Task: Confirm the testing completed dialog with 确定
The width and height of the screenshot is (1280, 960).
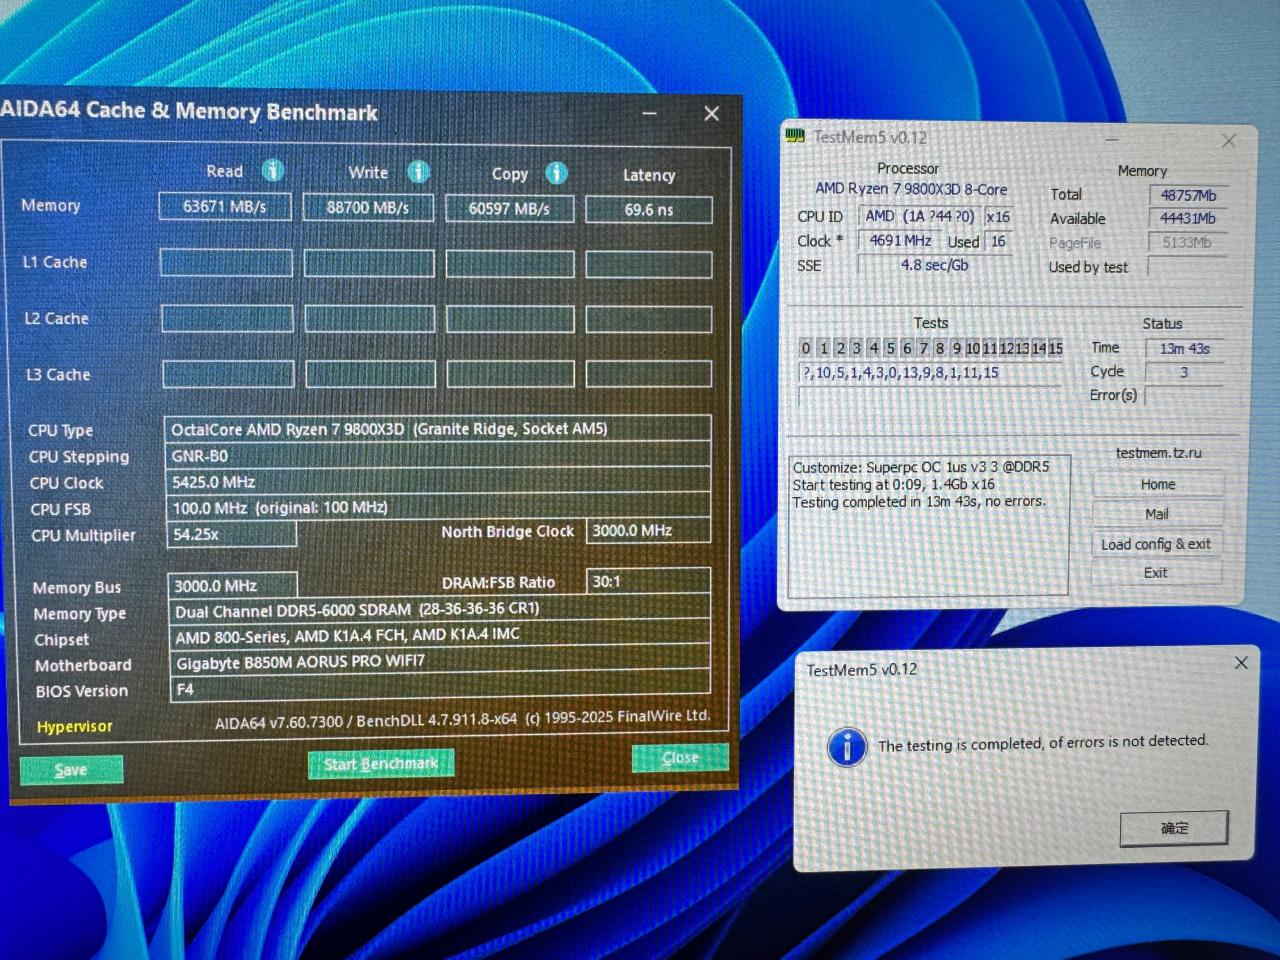Action: [1174, 828]
